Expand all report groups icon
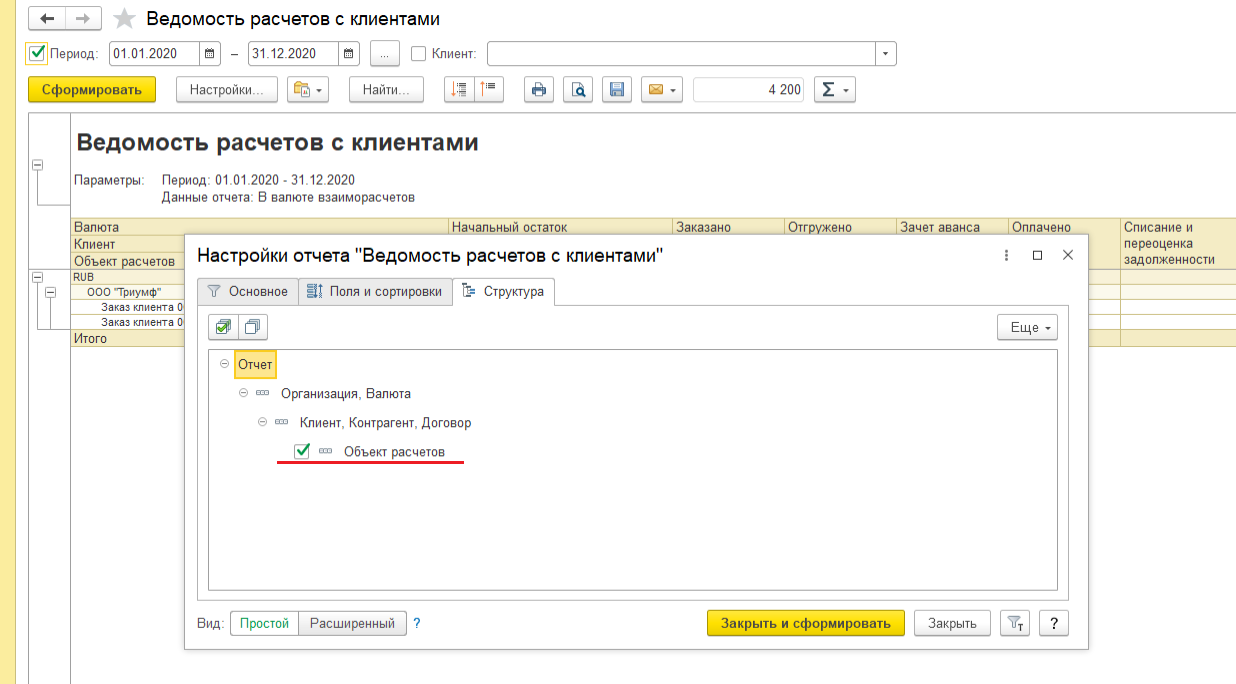 tap(459, 90)
